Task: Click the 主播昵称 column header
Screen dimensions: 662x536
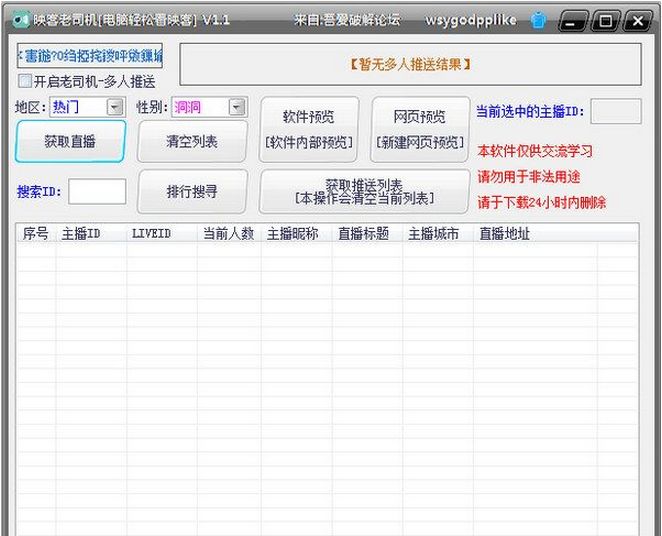Action: 292,234
